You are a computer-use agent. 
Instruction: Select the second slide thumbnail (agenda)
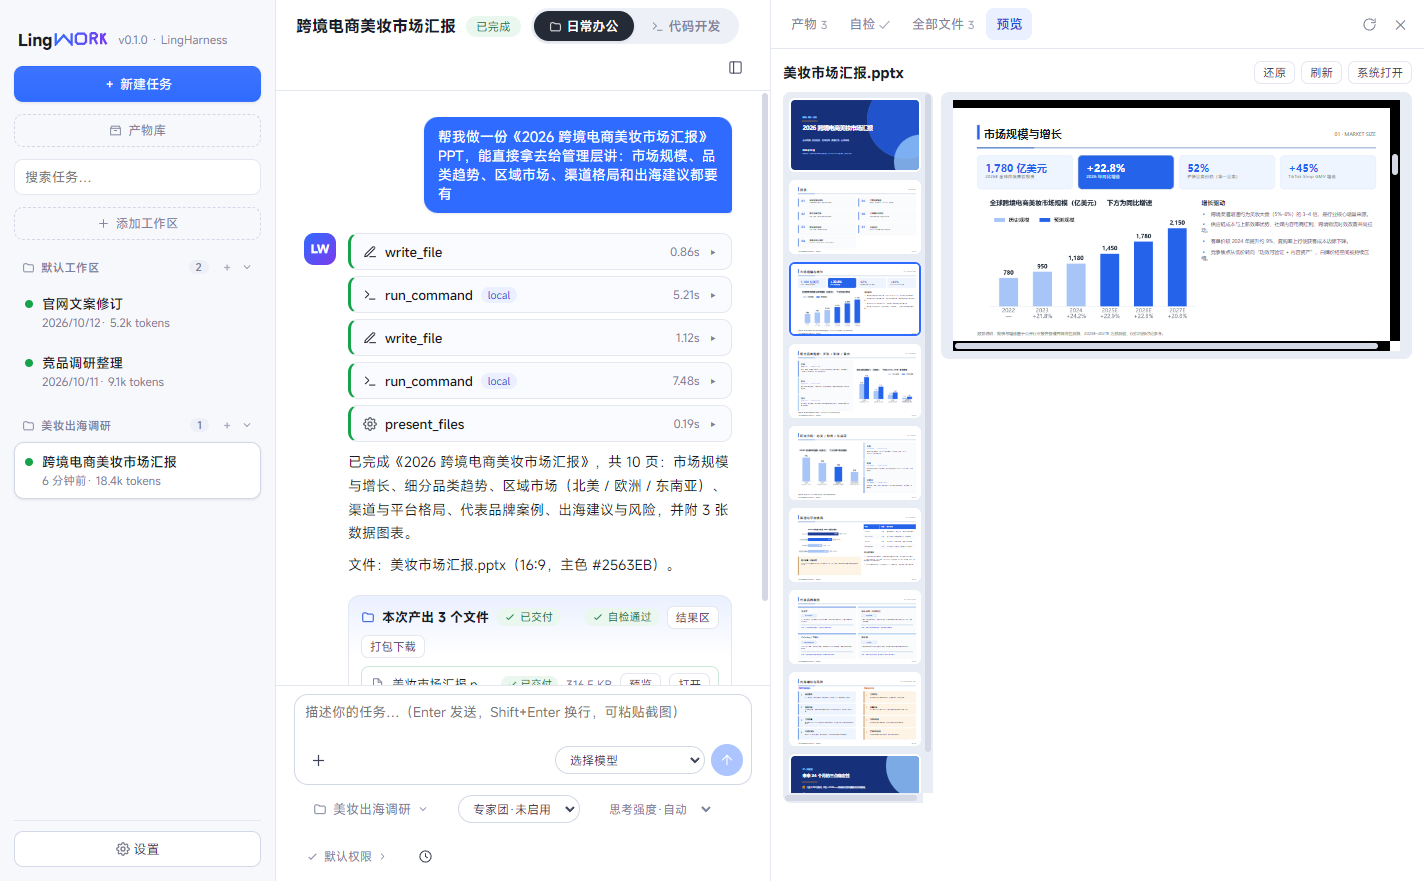[855, 217]
